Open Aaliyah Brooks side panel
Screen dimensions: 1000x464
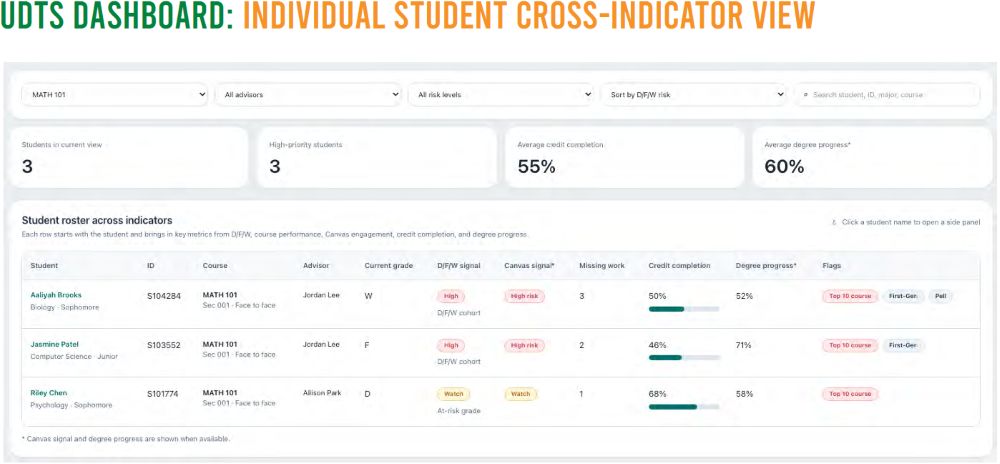click(56, 295)
